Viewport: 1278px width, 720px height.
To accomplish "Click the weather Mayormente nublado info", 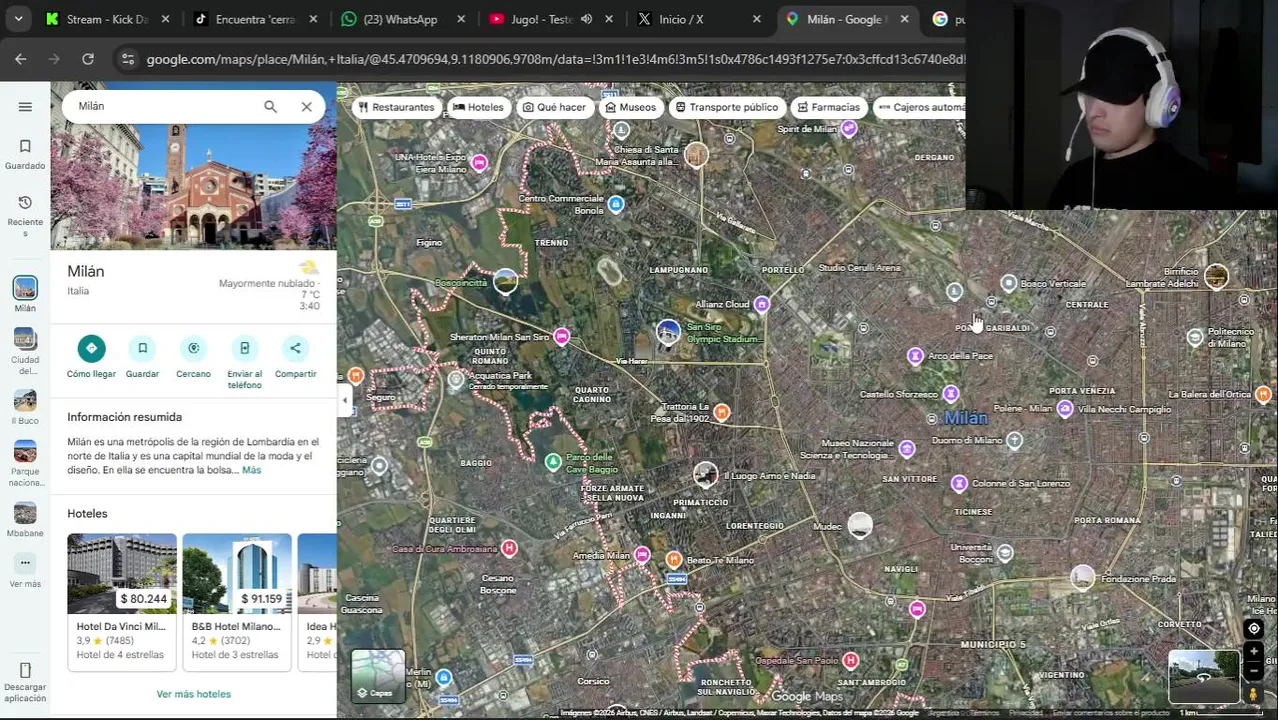I will click(x=269, y=284).
